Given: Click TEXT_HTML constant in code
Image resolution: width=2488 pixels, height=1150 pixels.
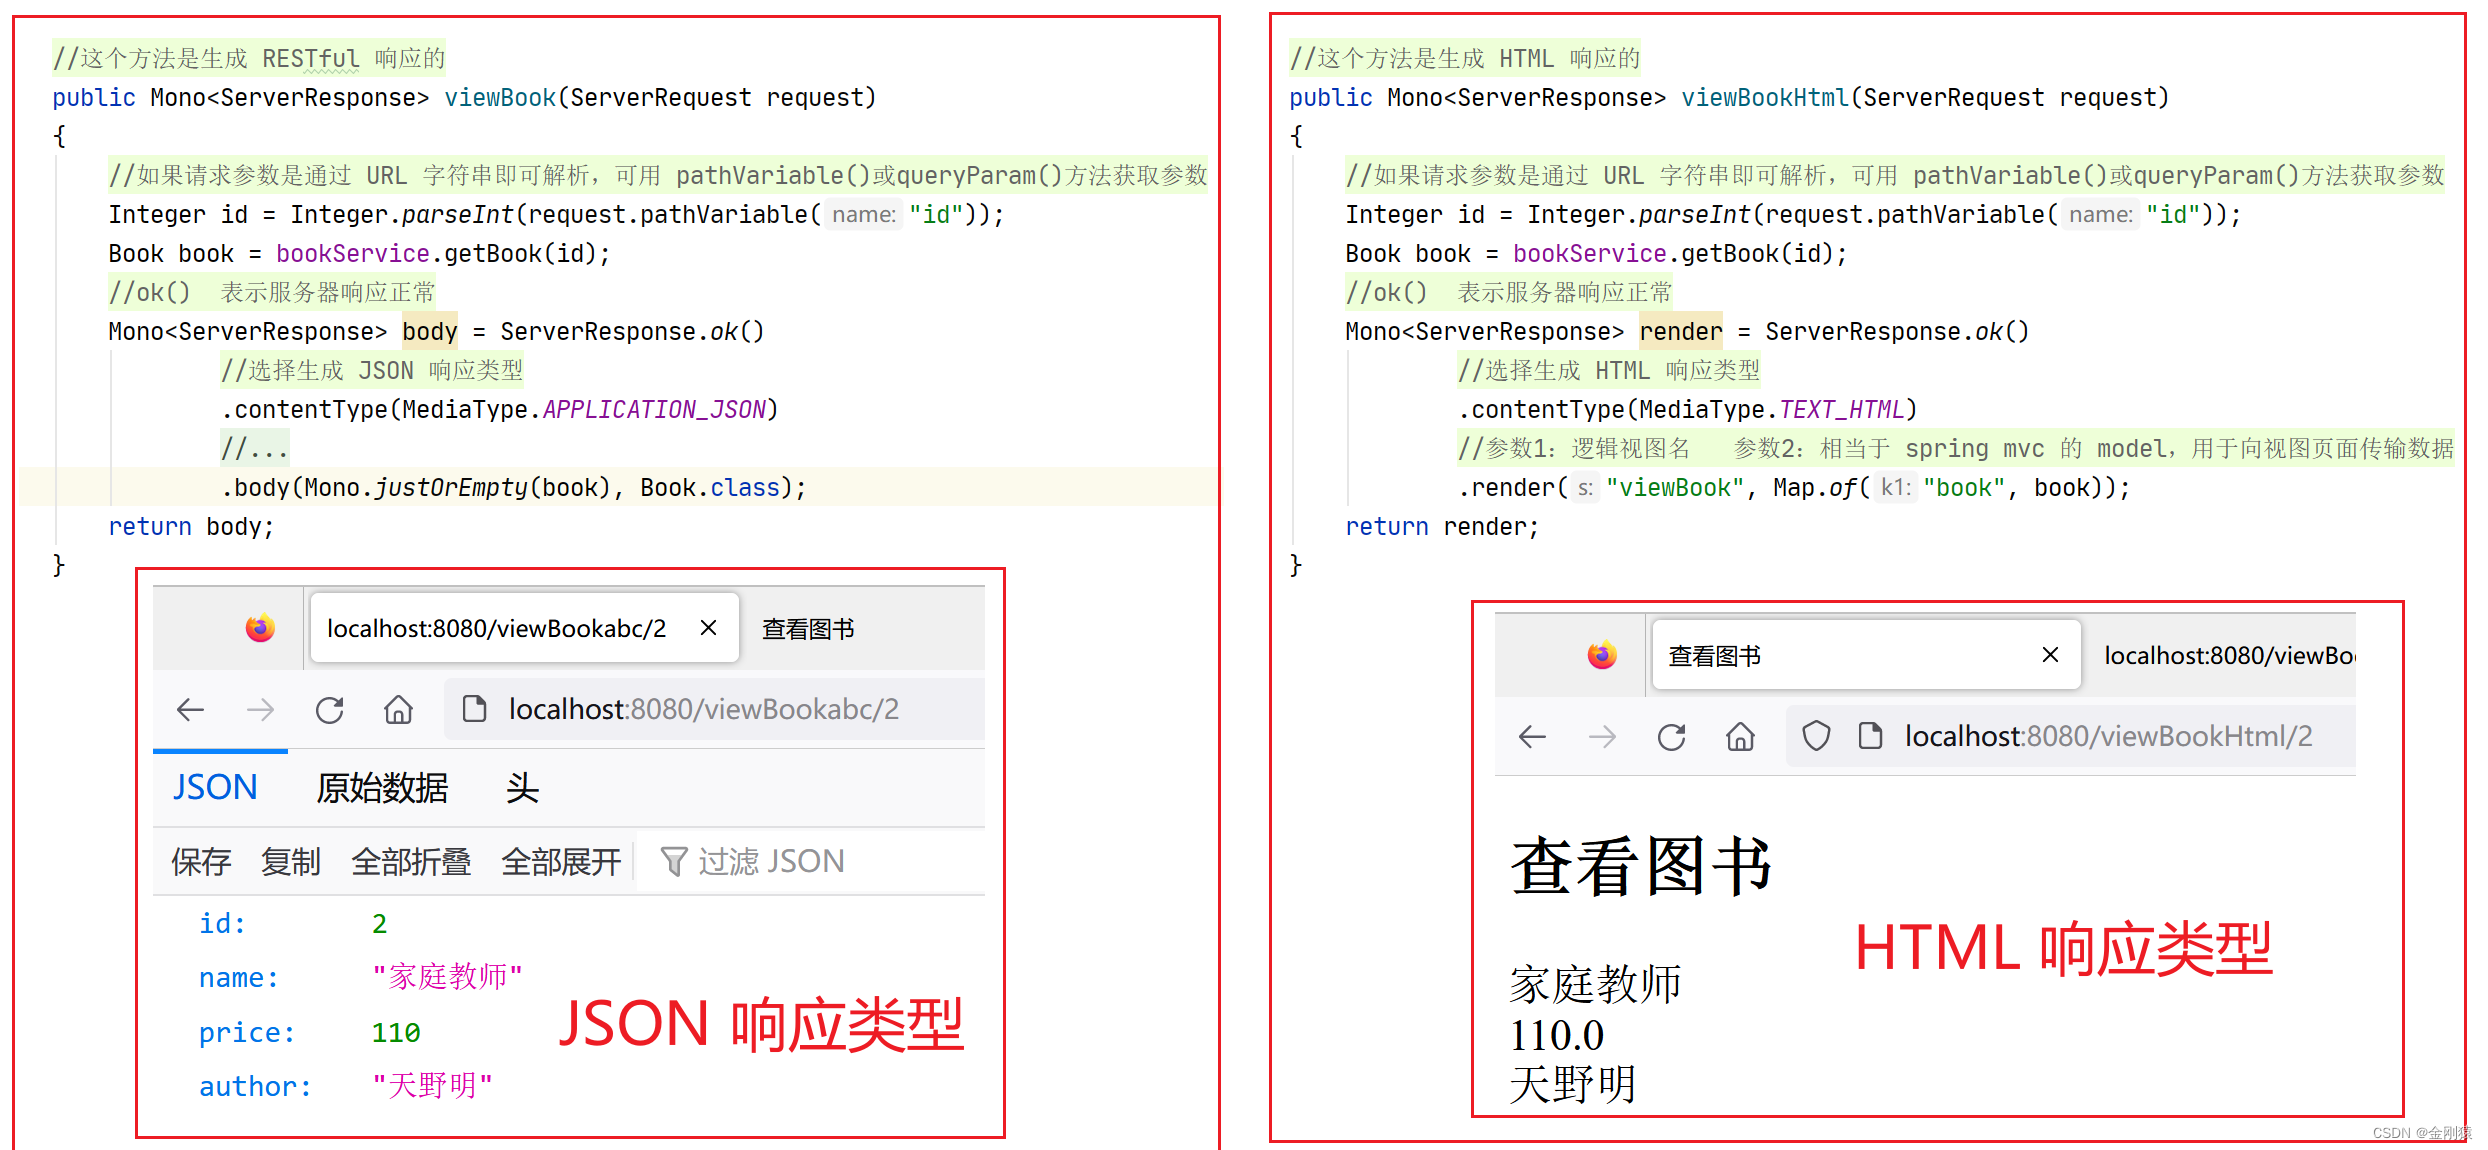Looking at the screenshot, I should (x=1842, y=410).
